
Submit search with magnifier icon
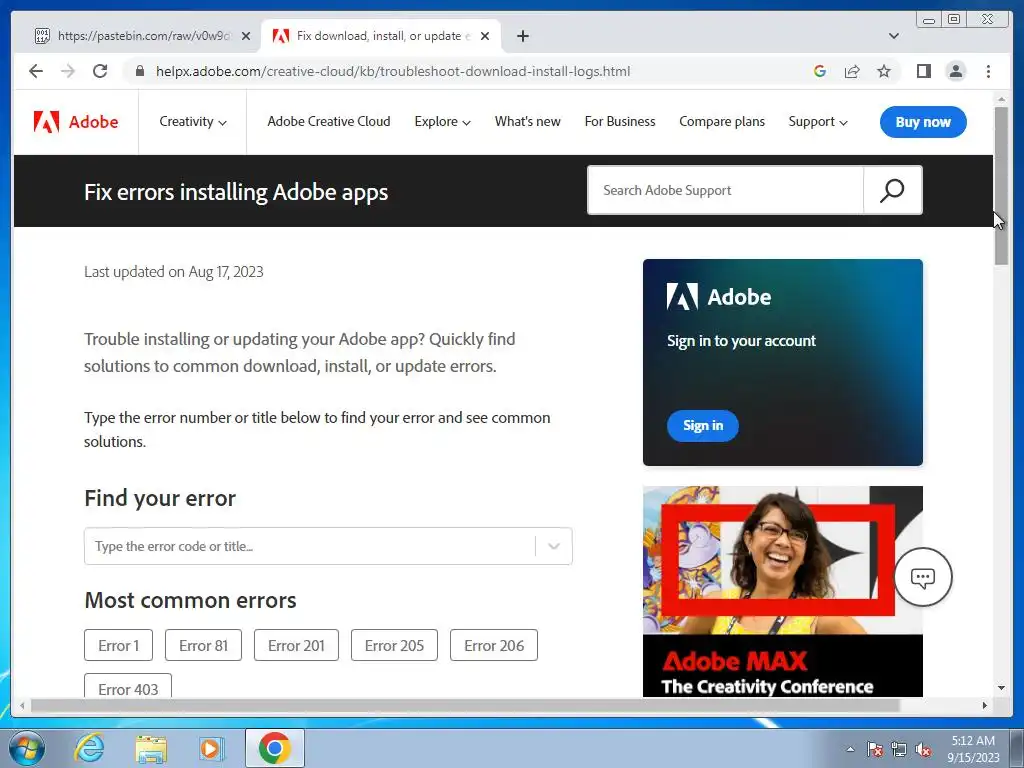(x=892, y=190)
